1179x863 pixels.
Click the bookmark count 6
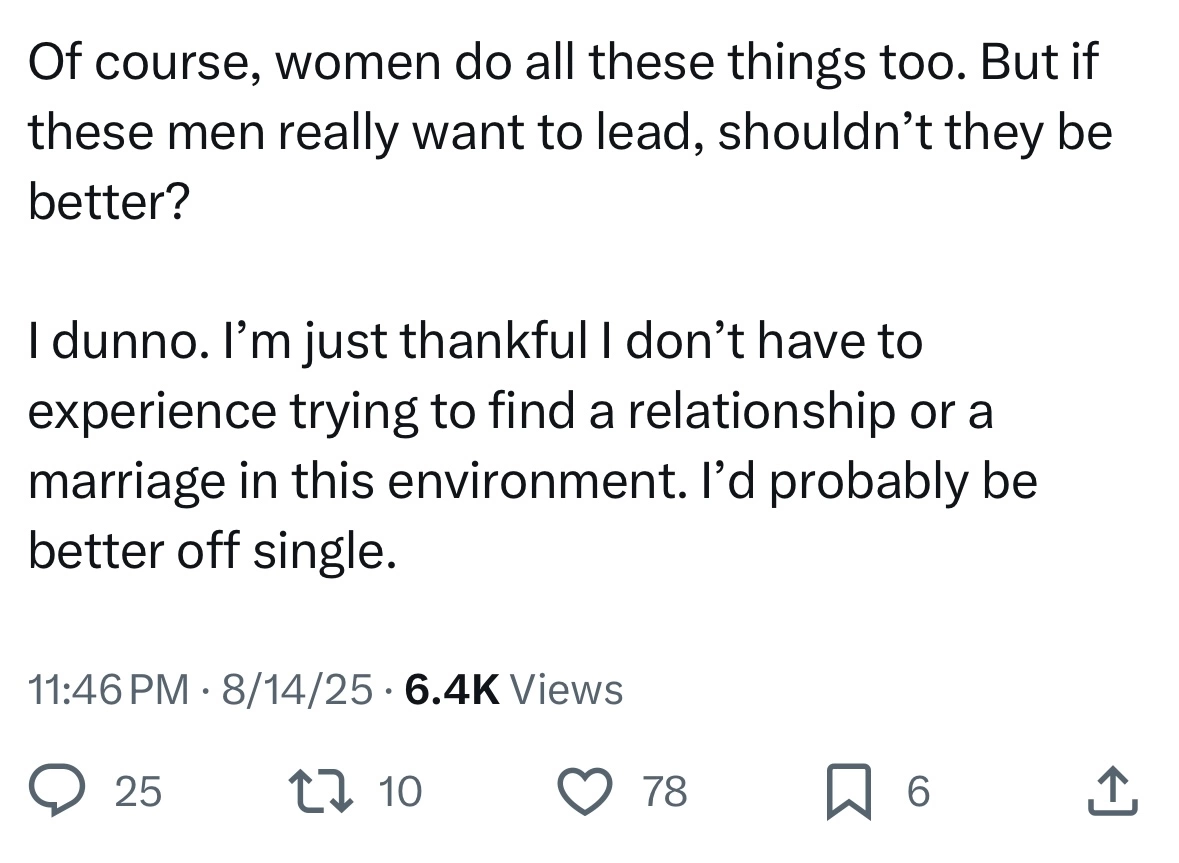pos(919,792)
